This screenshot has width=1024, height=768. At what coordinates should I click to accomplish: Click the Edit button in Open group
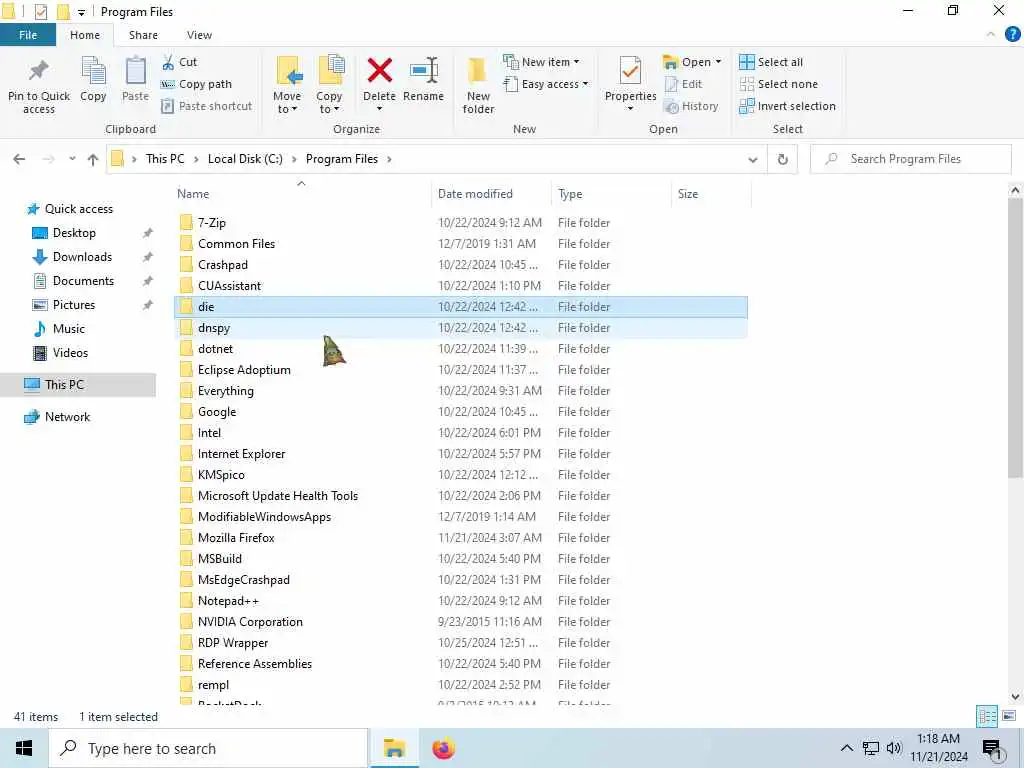coord(683,84)
